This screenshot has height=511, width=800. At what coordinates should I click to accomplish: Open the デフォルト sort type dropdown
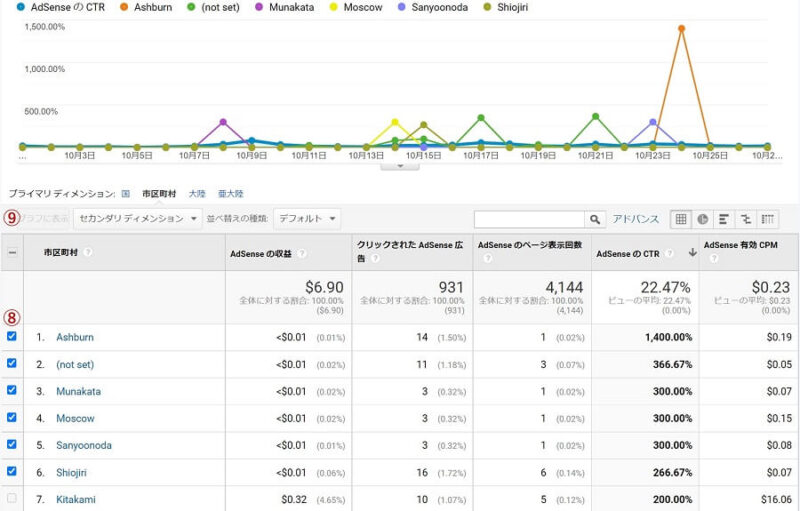tap(307, 219)
